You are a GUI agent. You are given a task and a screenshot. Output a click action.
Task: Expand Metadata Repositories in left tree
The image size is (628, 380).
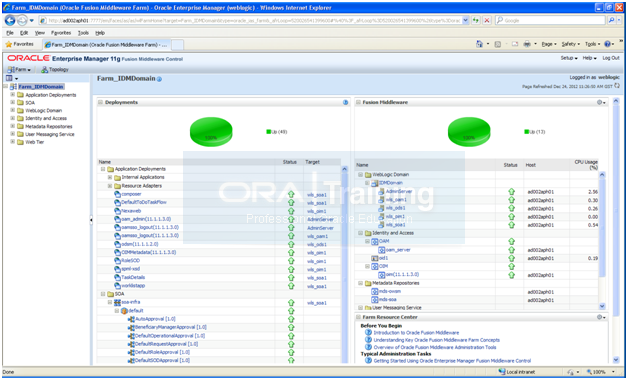12,126
